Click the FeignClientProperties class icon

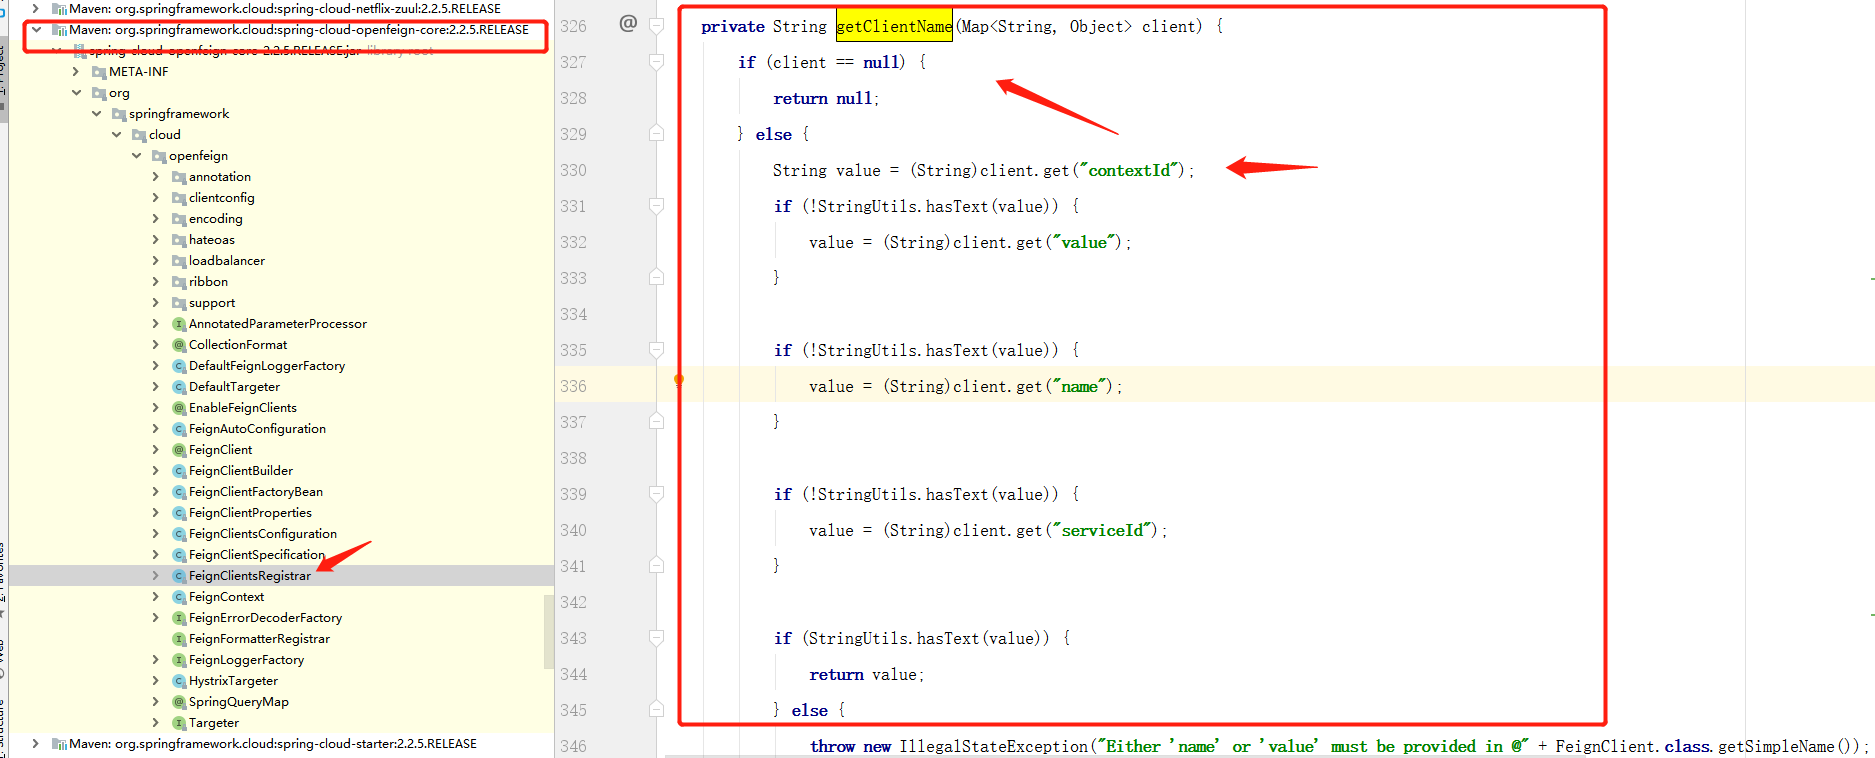tap(179, 513)
